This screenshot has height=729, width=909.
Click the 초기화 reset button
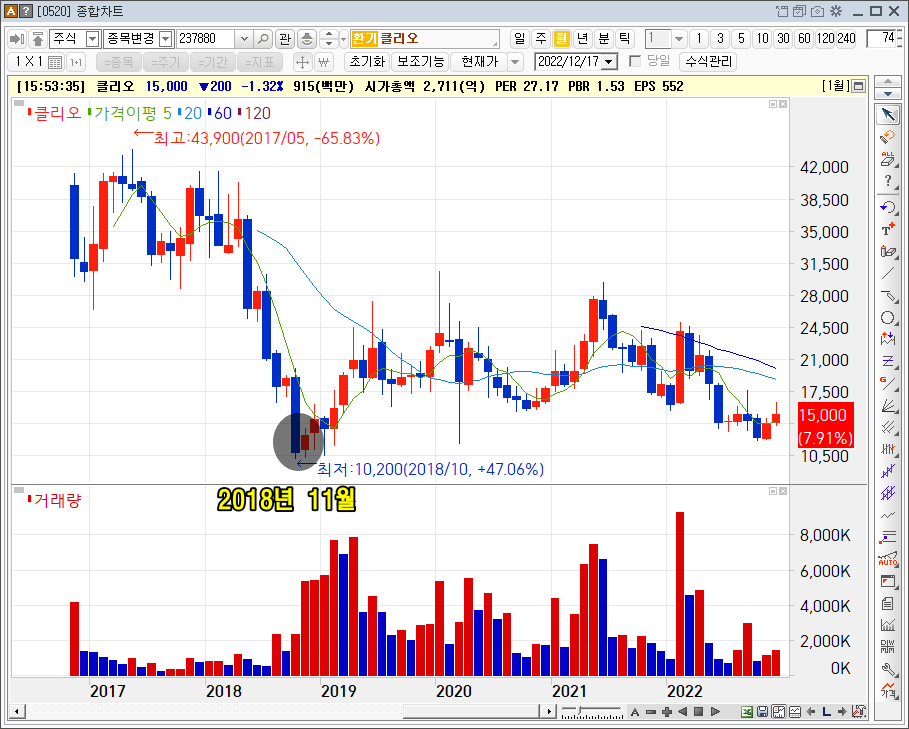(367, 61)
